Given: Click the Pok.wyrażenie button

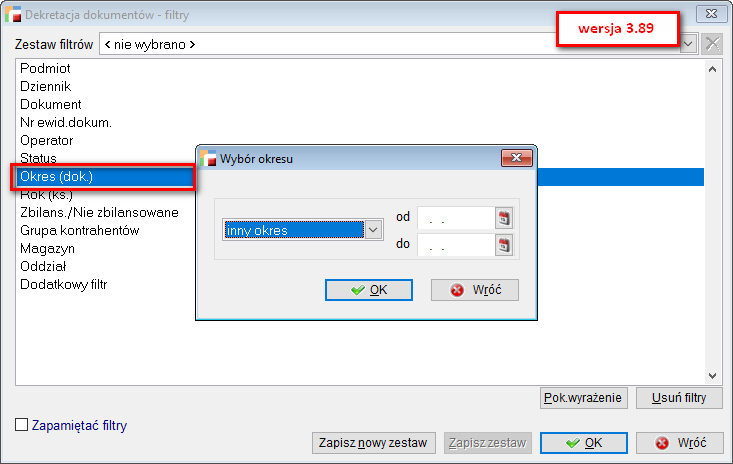Looking at the screenshot, I should coord(583,398).
